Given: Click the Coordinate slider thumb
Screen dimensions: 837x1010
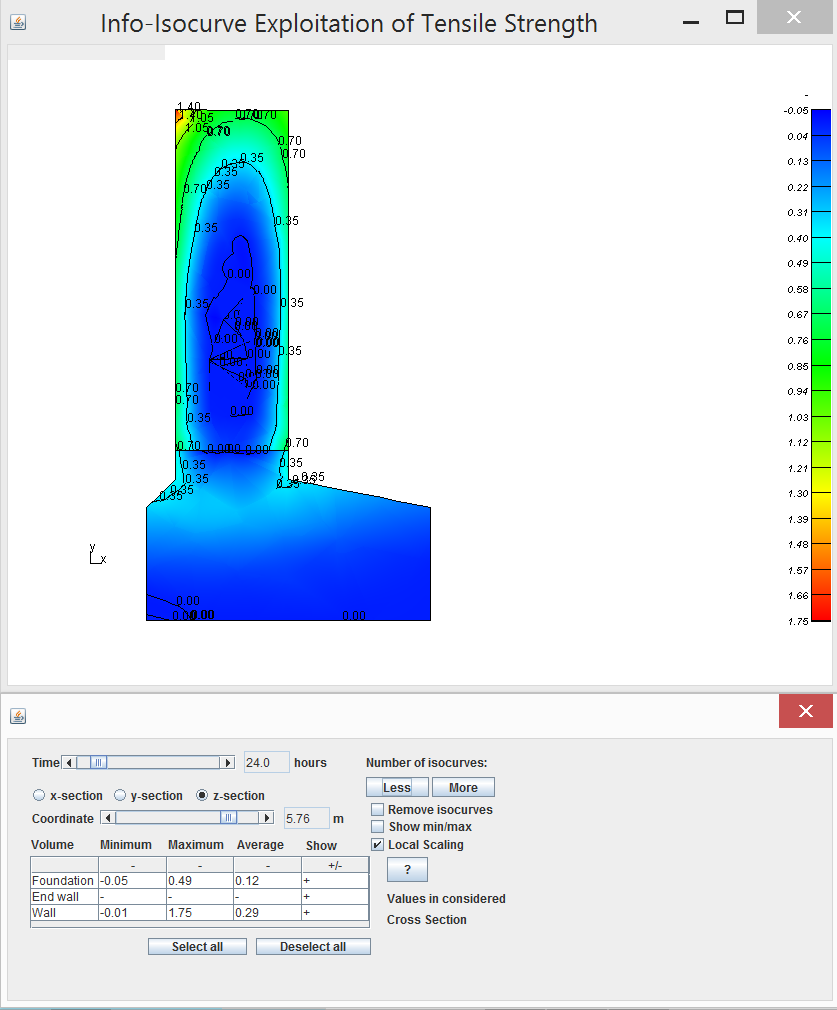Looking at the screenshot, I should 228,818.
